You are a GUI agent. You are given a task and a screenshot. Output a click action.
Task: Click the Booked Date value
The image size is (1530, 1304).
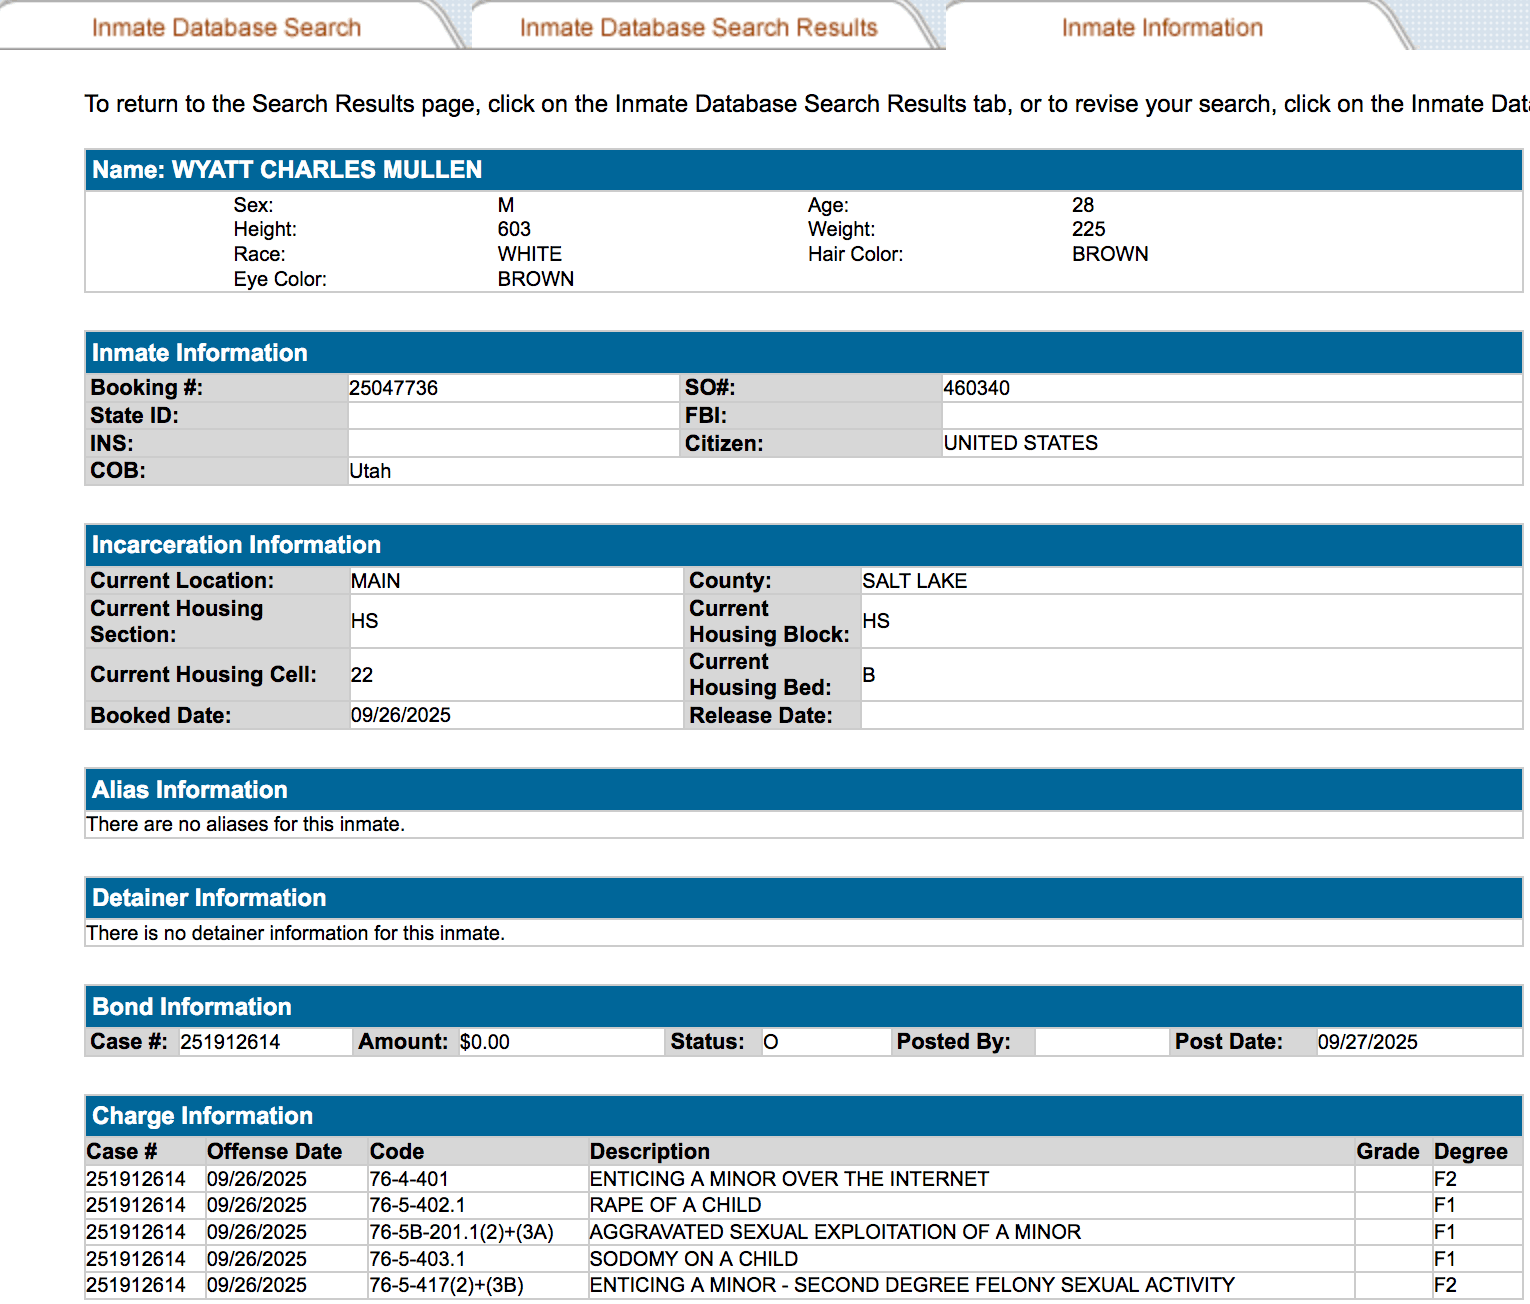tap(401, 715)
